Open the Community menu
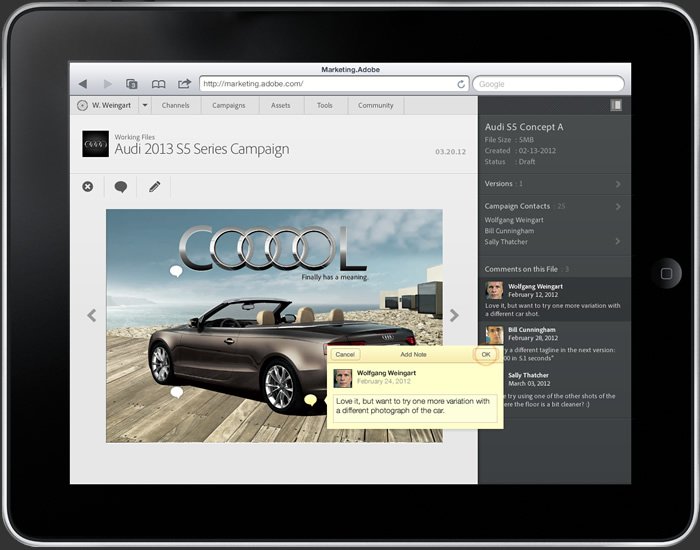Screen dimensions: 700x550 (375, 105)
